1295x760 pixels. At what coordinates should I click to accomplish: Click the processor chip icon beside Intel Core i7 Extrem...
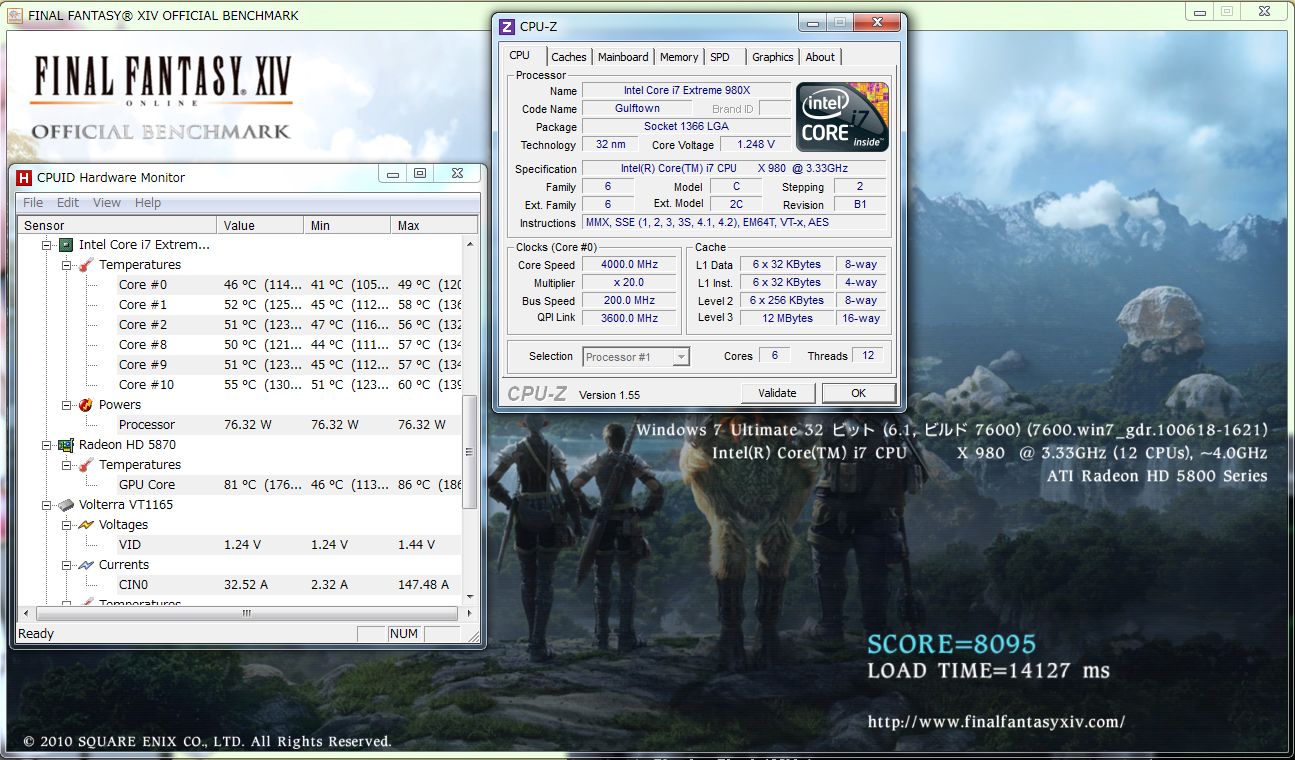tap(65, 245)
